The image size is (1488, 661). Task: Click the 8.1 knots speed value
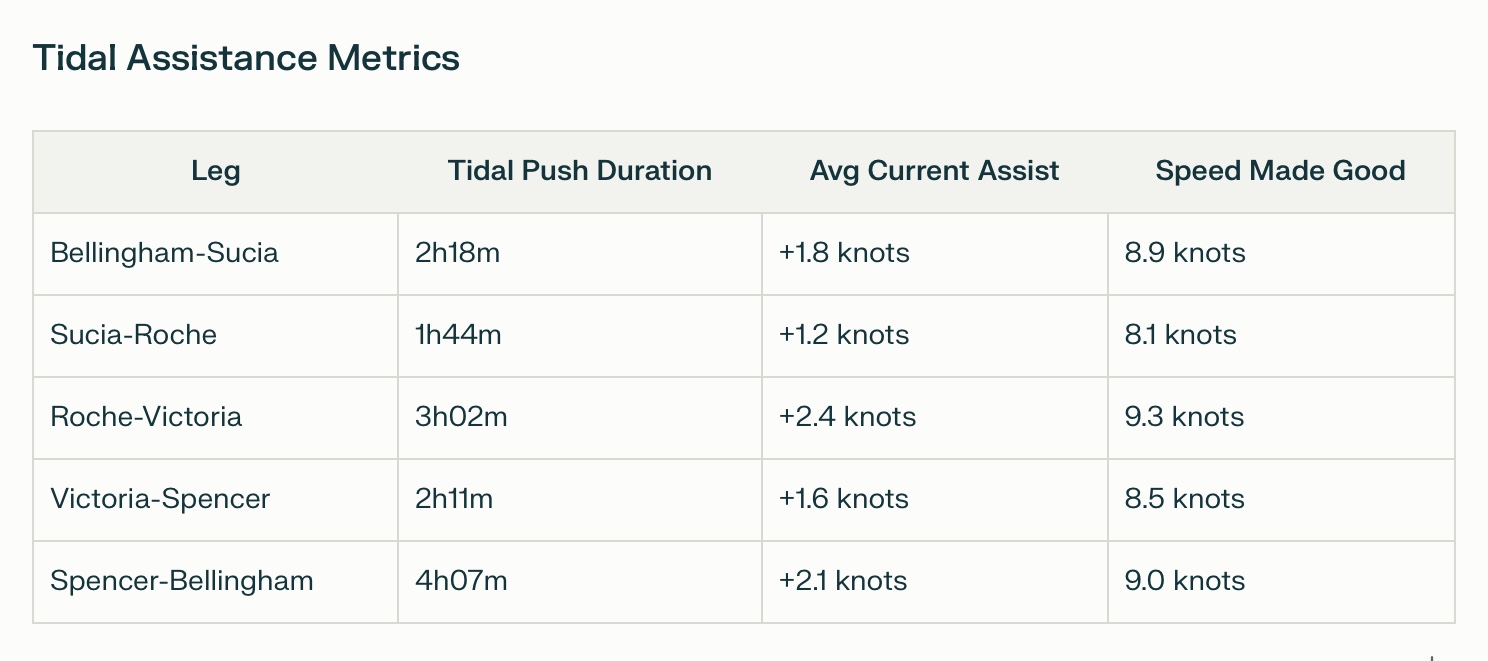[1180, 335]
